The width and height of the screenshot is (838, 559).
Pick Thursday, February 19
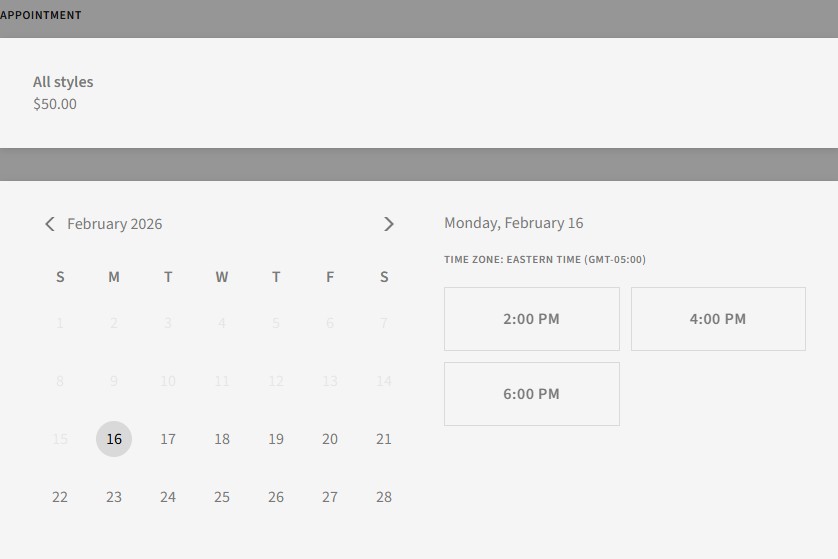276,439
